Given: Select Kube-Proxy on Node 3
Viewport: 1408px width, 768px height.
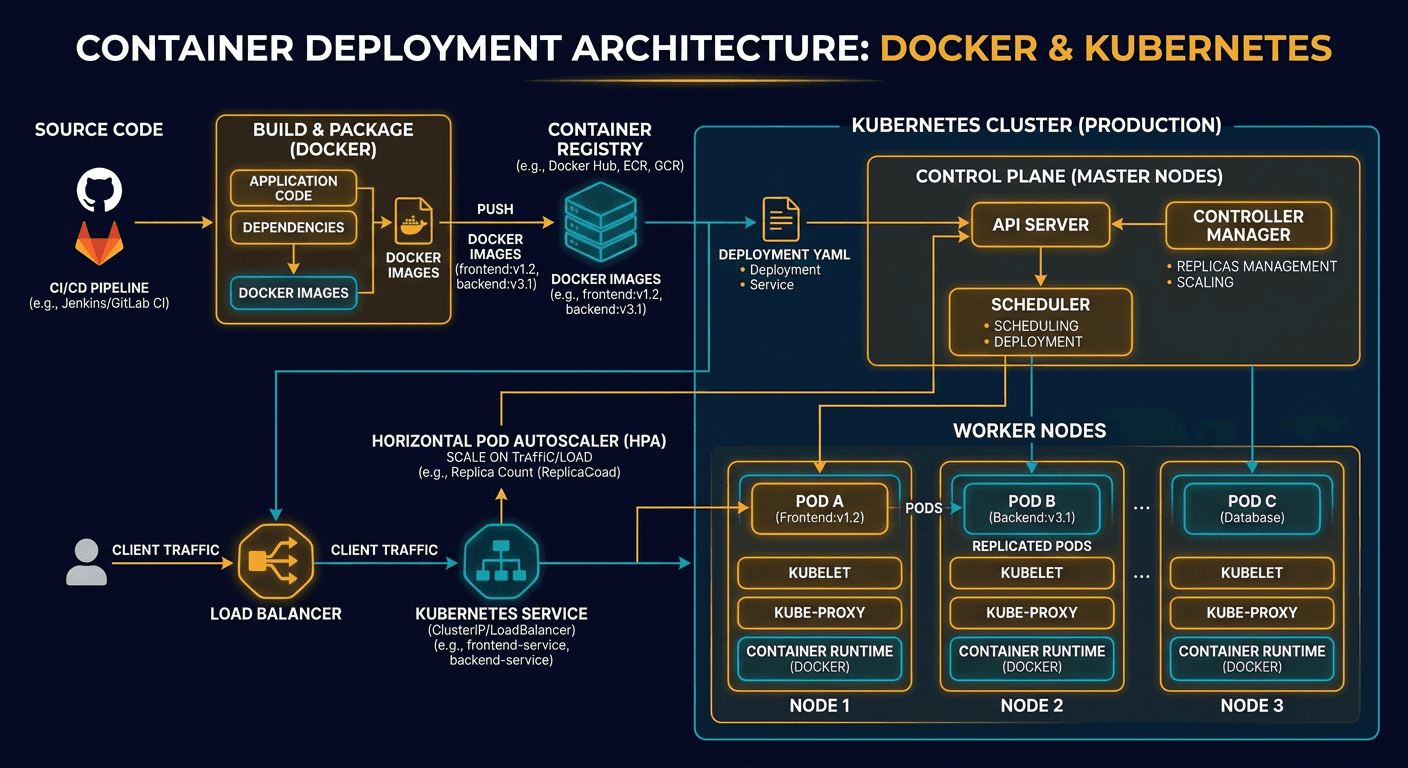Looking at the screenshot, I should 1251,613.
